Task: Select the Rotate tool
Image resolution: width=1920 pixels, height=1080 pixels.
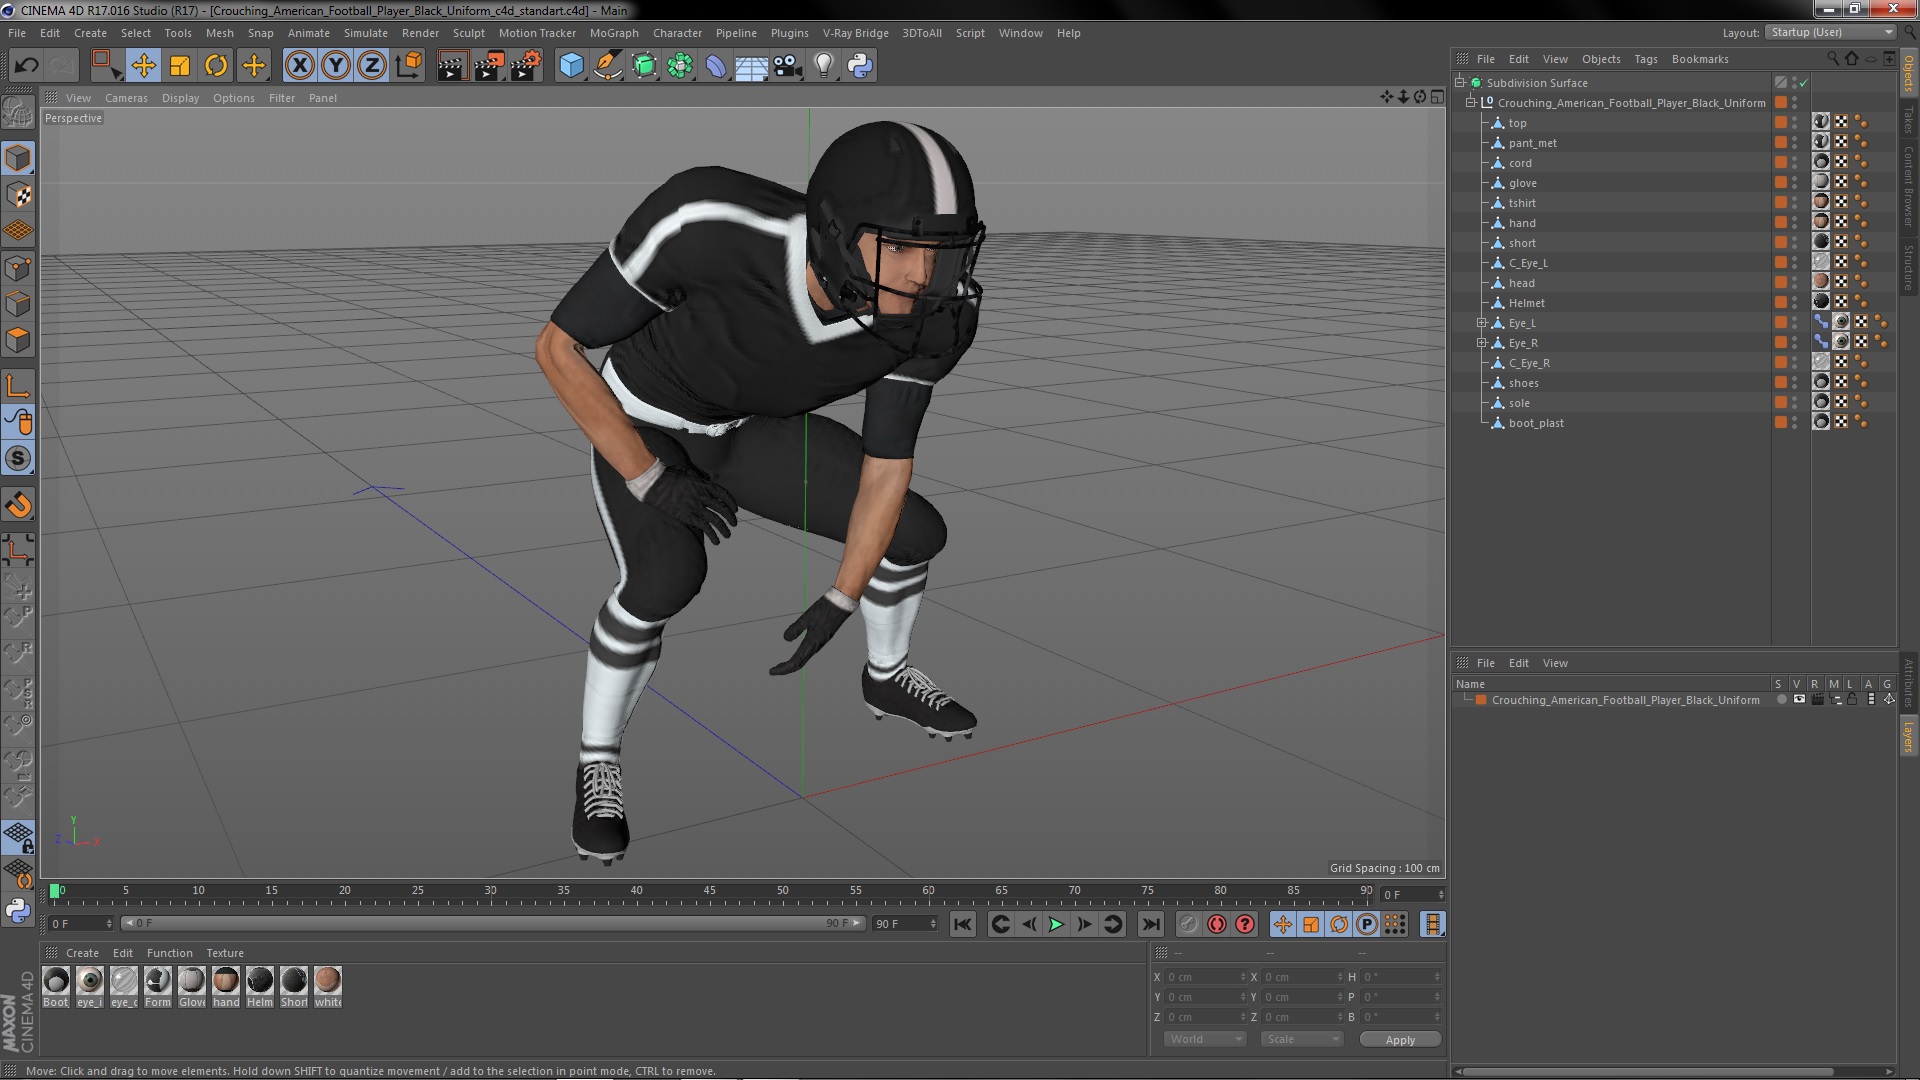Action: (x=216, y=66)
